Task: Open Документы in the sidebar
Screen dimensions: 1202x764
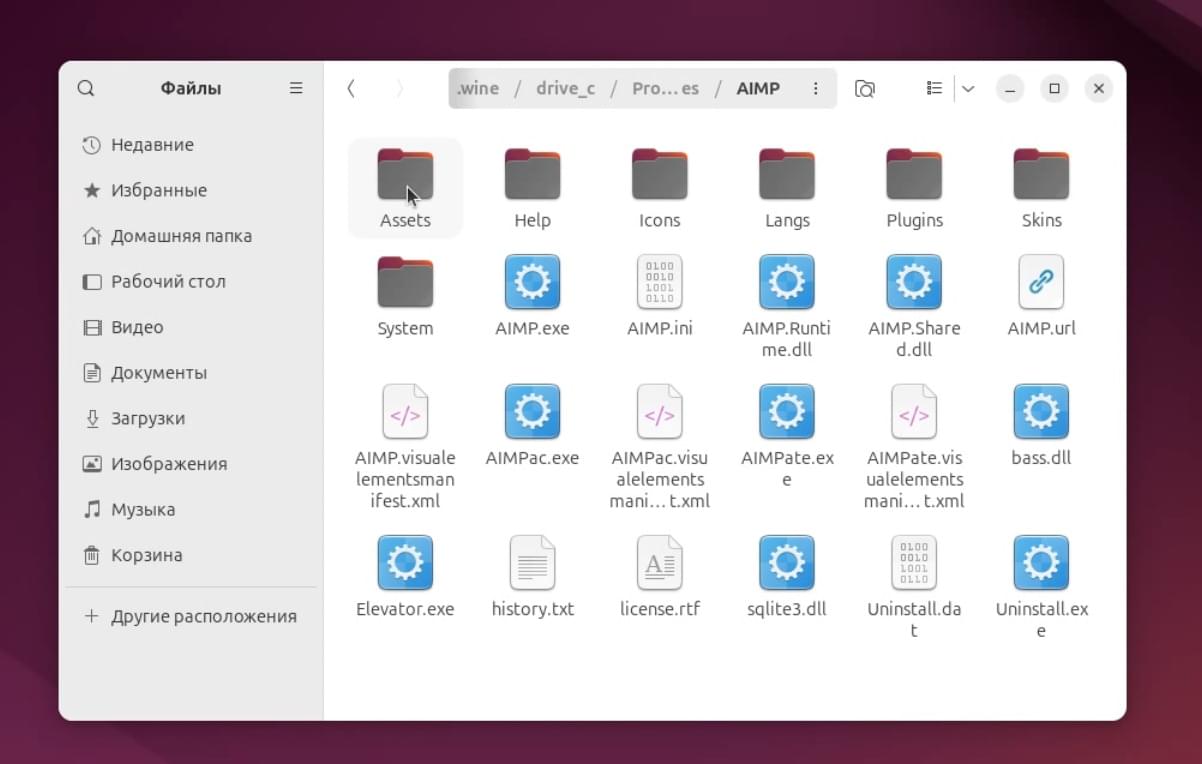Action: point(191,373)
